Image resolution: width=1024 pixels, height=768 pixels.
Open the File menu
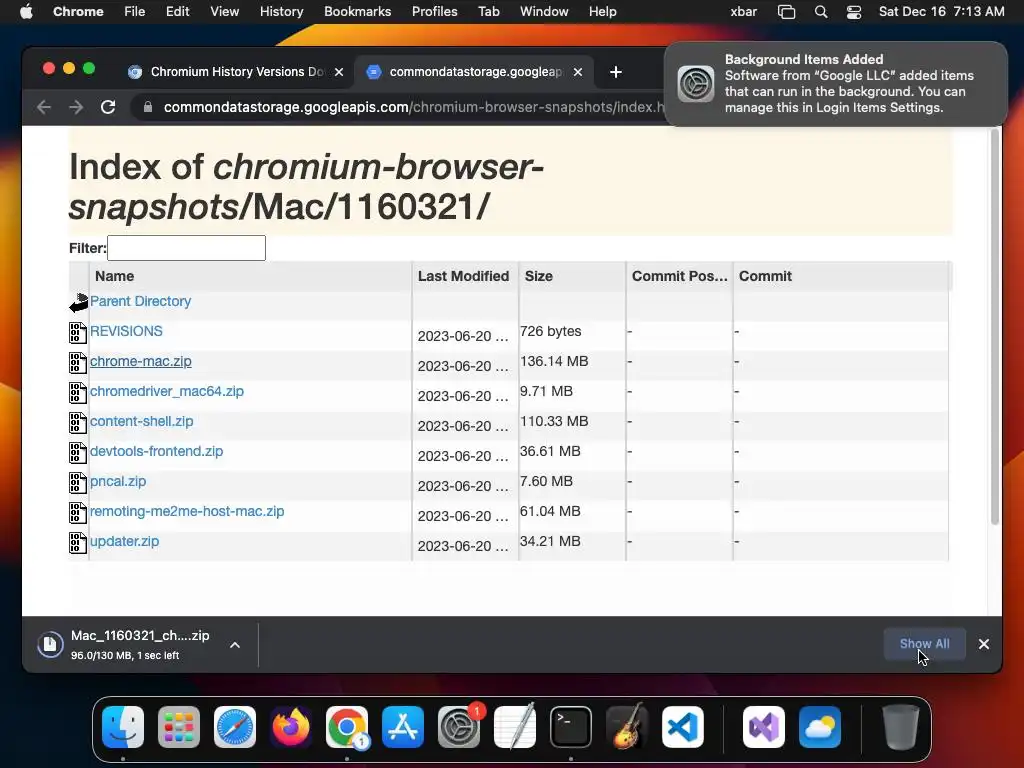coord(135,12)
